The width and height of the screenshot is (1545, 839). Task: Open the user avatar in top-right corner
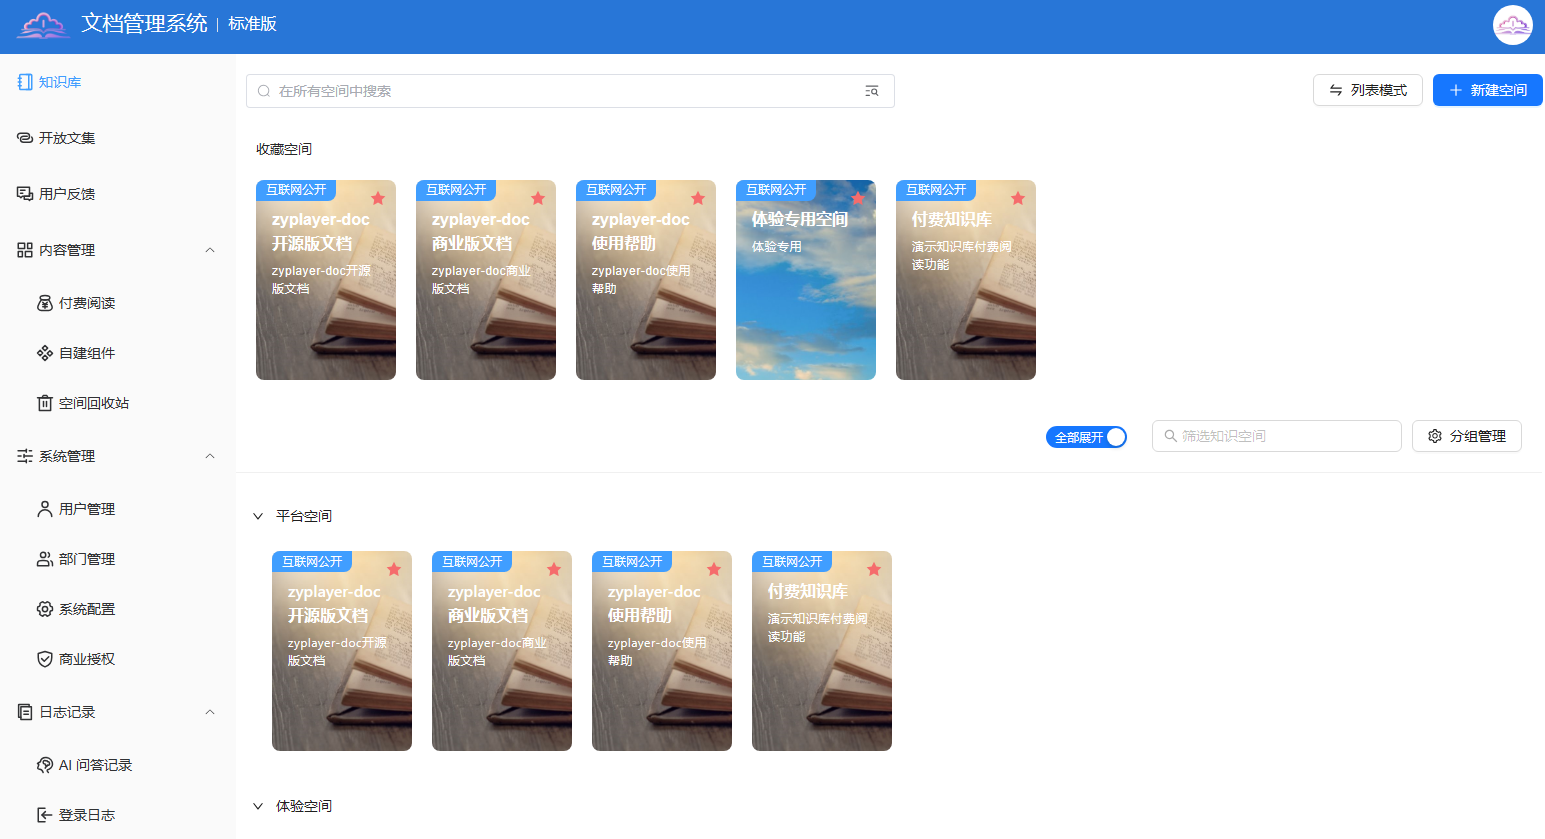pyautogui.click(x=1512, y=26)
